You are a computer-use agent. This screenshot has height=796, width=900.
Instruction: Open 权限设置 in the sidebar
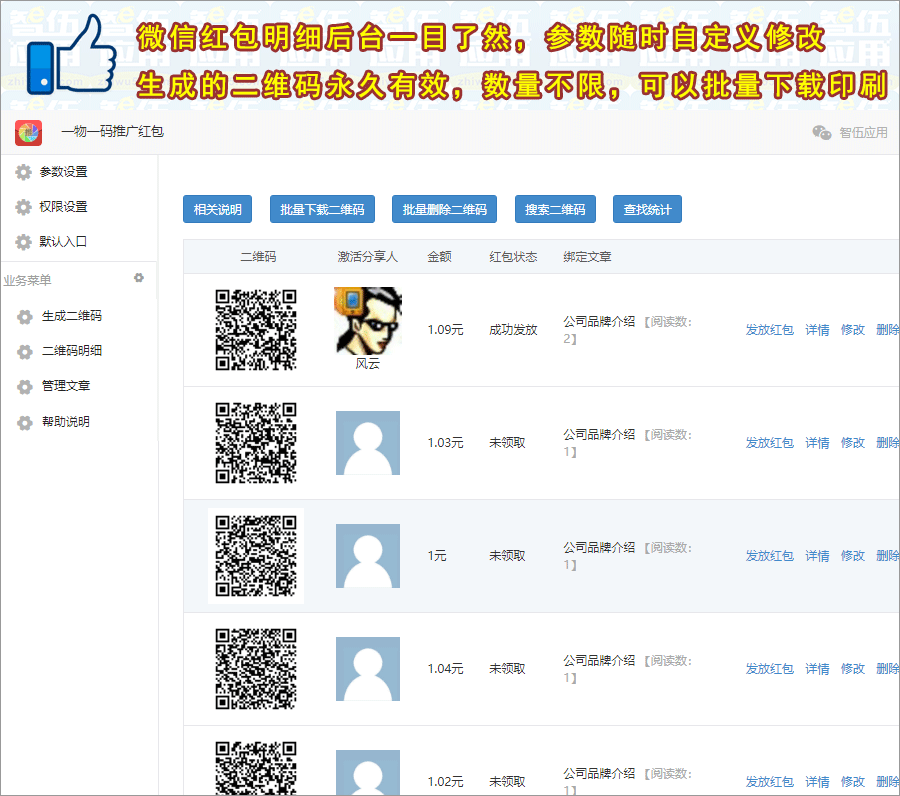click(x=63, y=207)
